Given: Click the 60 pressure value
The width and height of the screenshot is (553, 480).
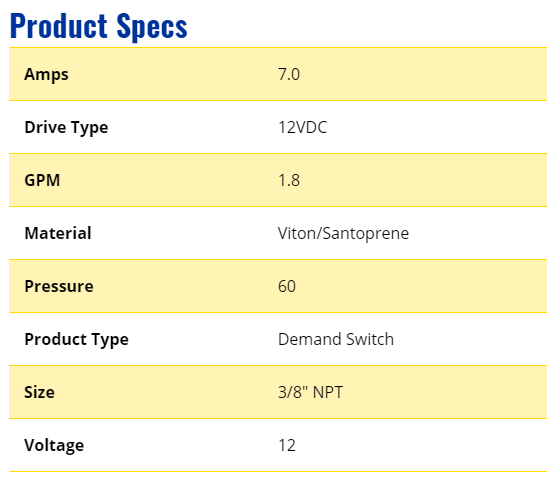Looking at the screenshot, I should (287, 286).
